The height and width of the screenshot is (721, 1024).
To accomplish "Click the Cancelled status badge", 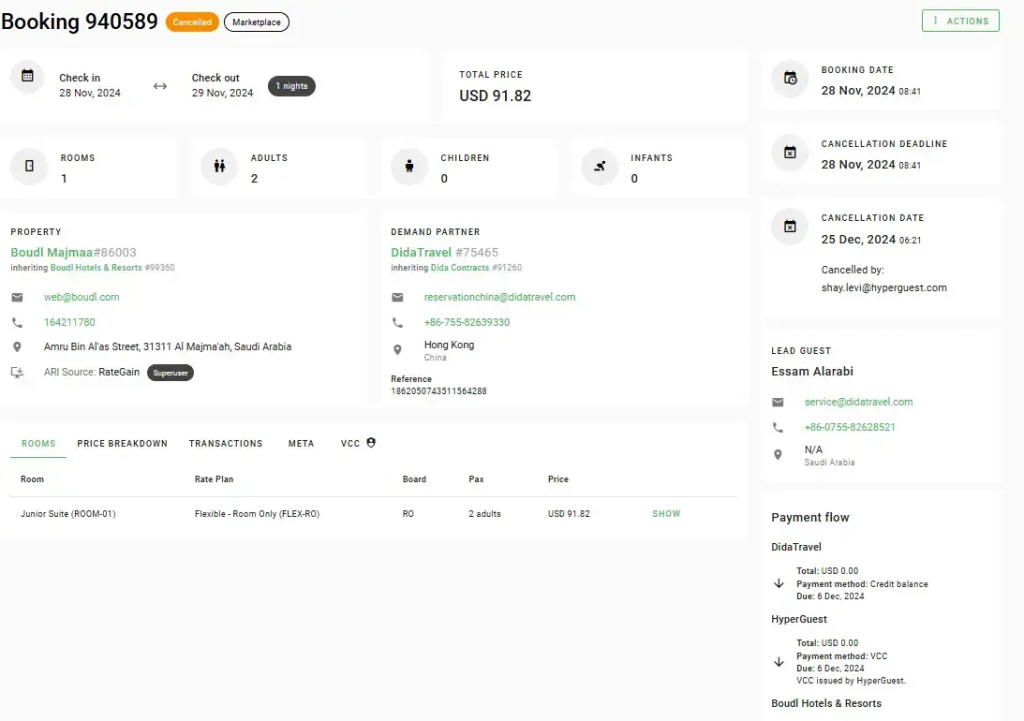I will [x=192, y=22].
